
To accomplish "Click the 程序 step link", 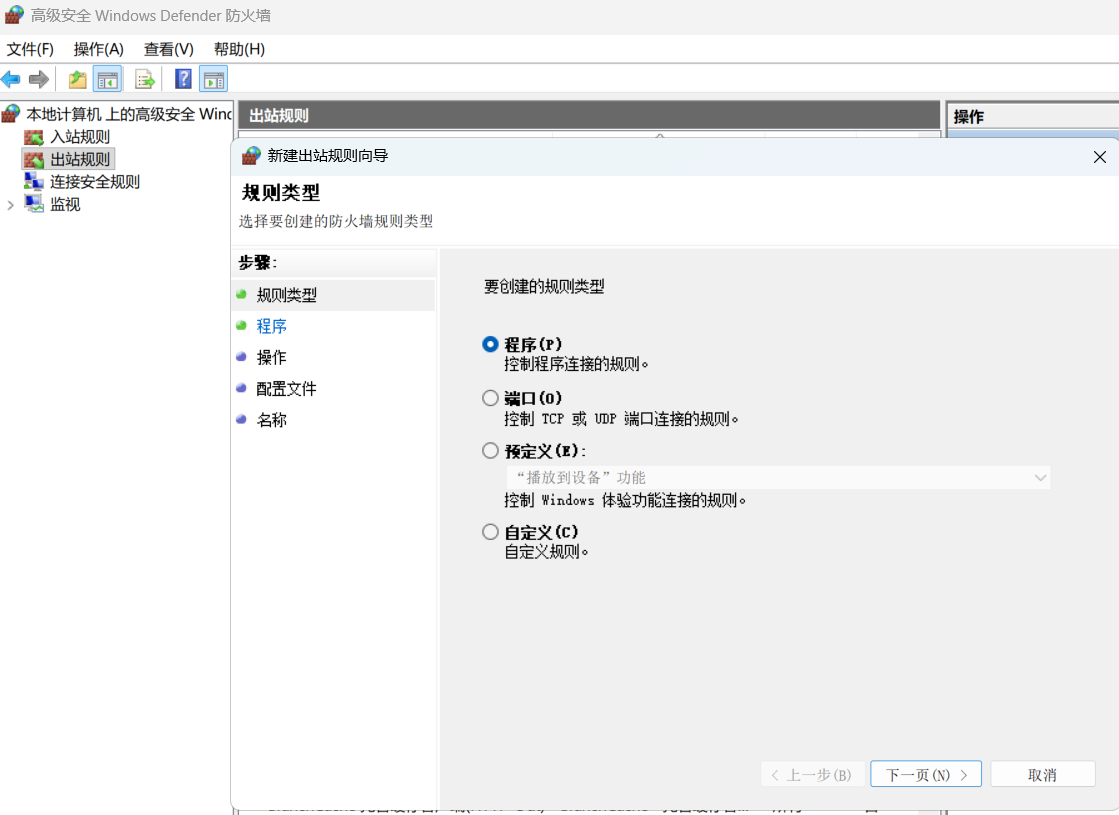I will 271,326.
